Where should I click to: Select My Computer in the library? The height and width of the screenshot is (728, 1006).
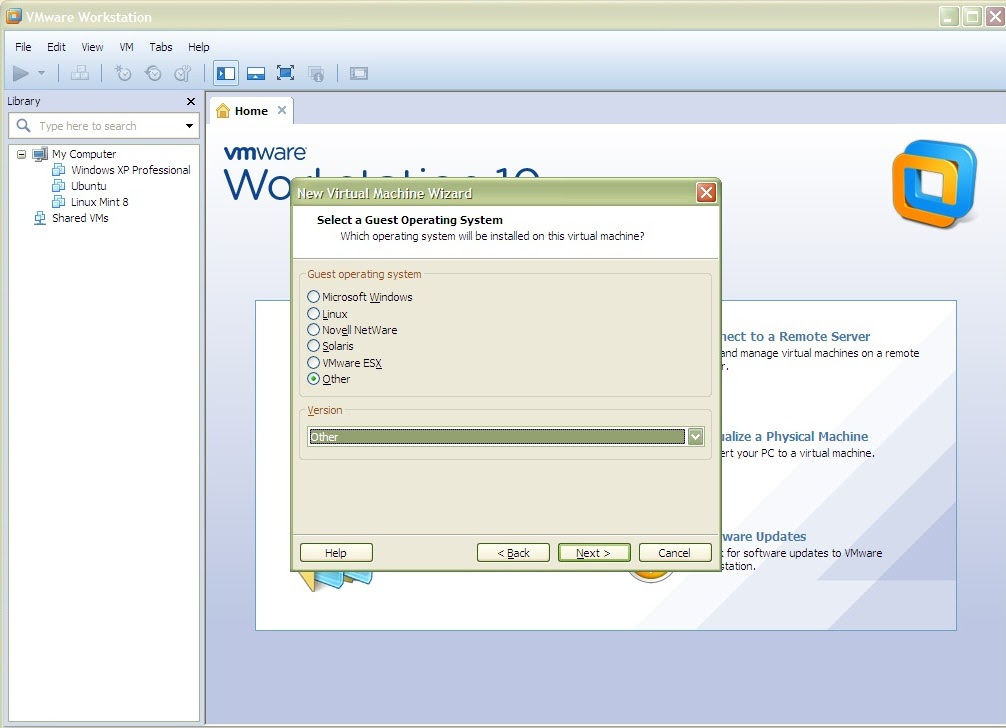84,154
